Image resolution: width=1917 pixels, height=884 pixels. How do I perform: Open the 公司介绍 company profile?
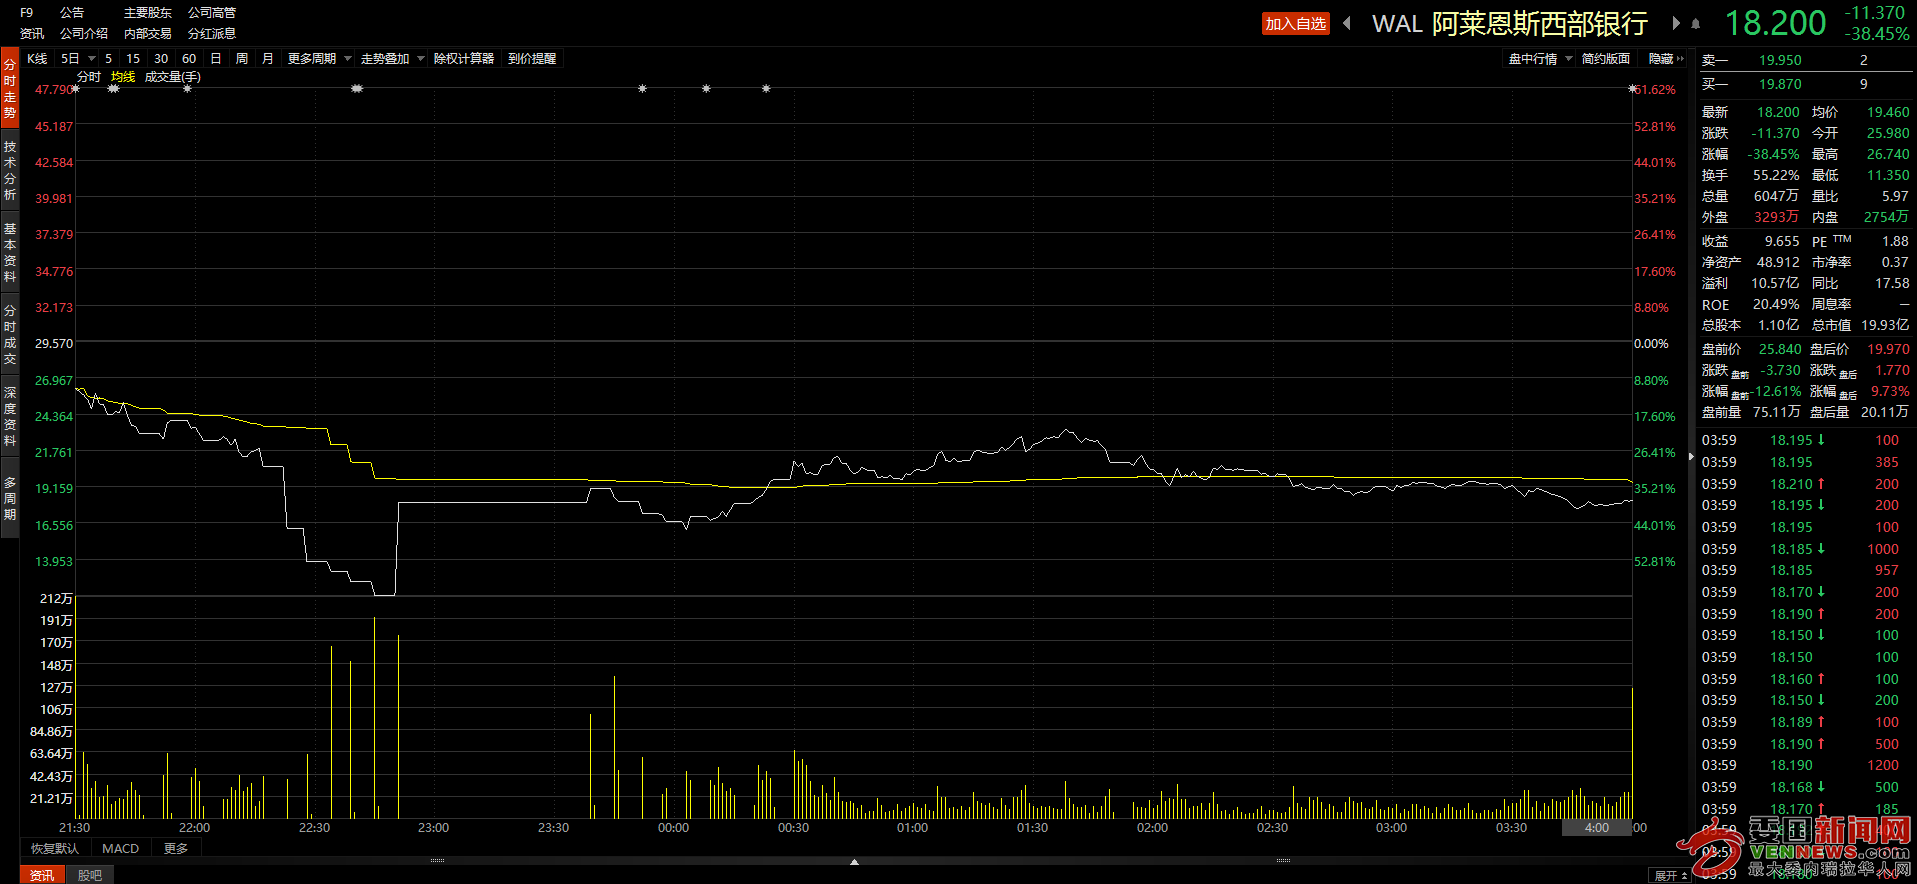click(84, 34)
